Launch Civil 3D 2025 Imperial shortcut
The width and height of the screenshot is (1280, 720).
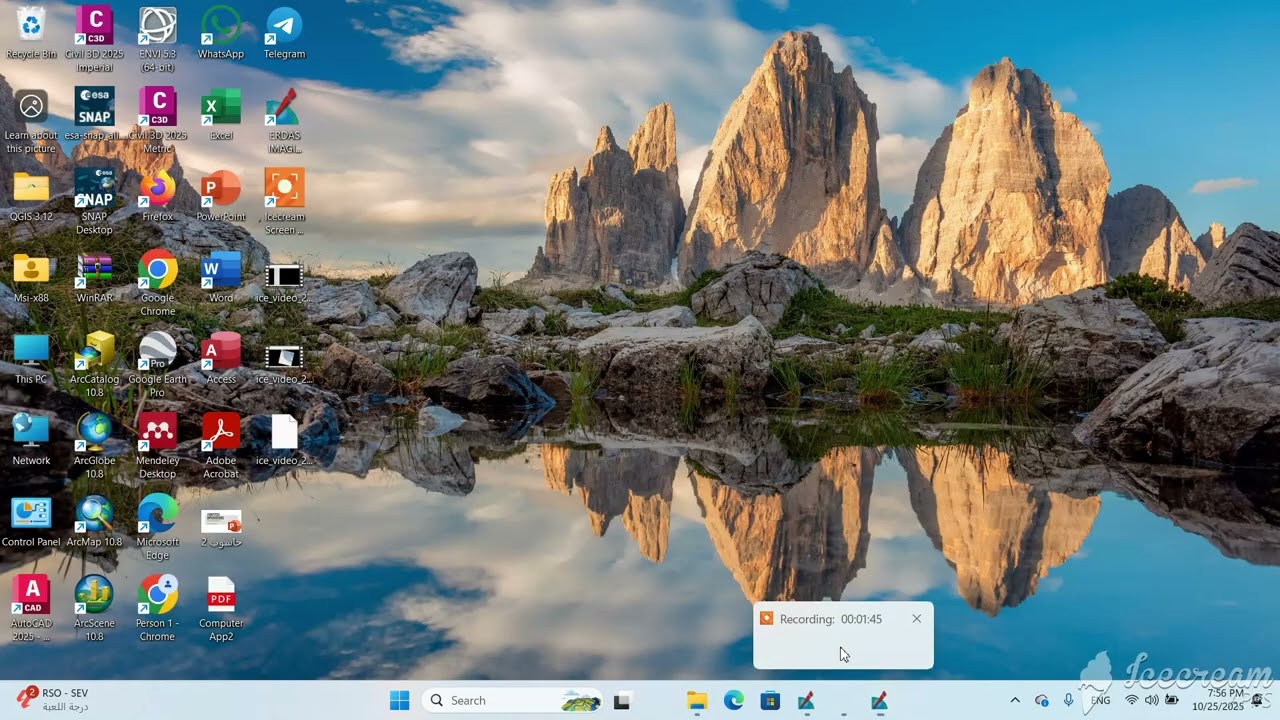[94, 38]
